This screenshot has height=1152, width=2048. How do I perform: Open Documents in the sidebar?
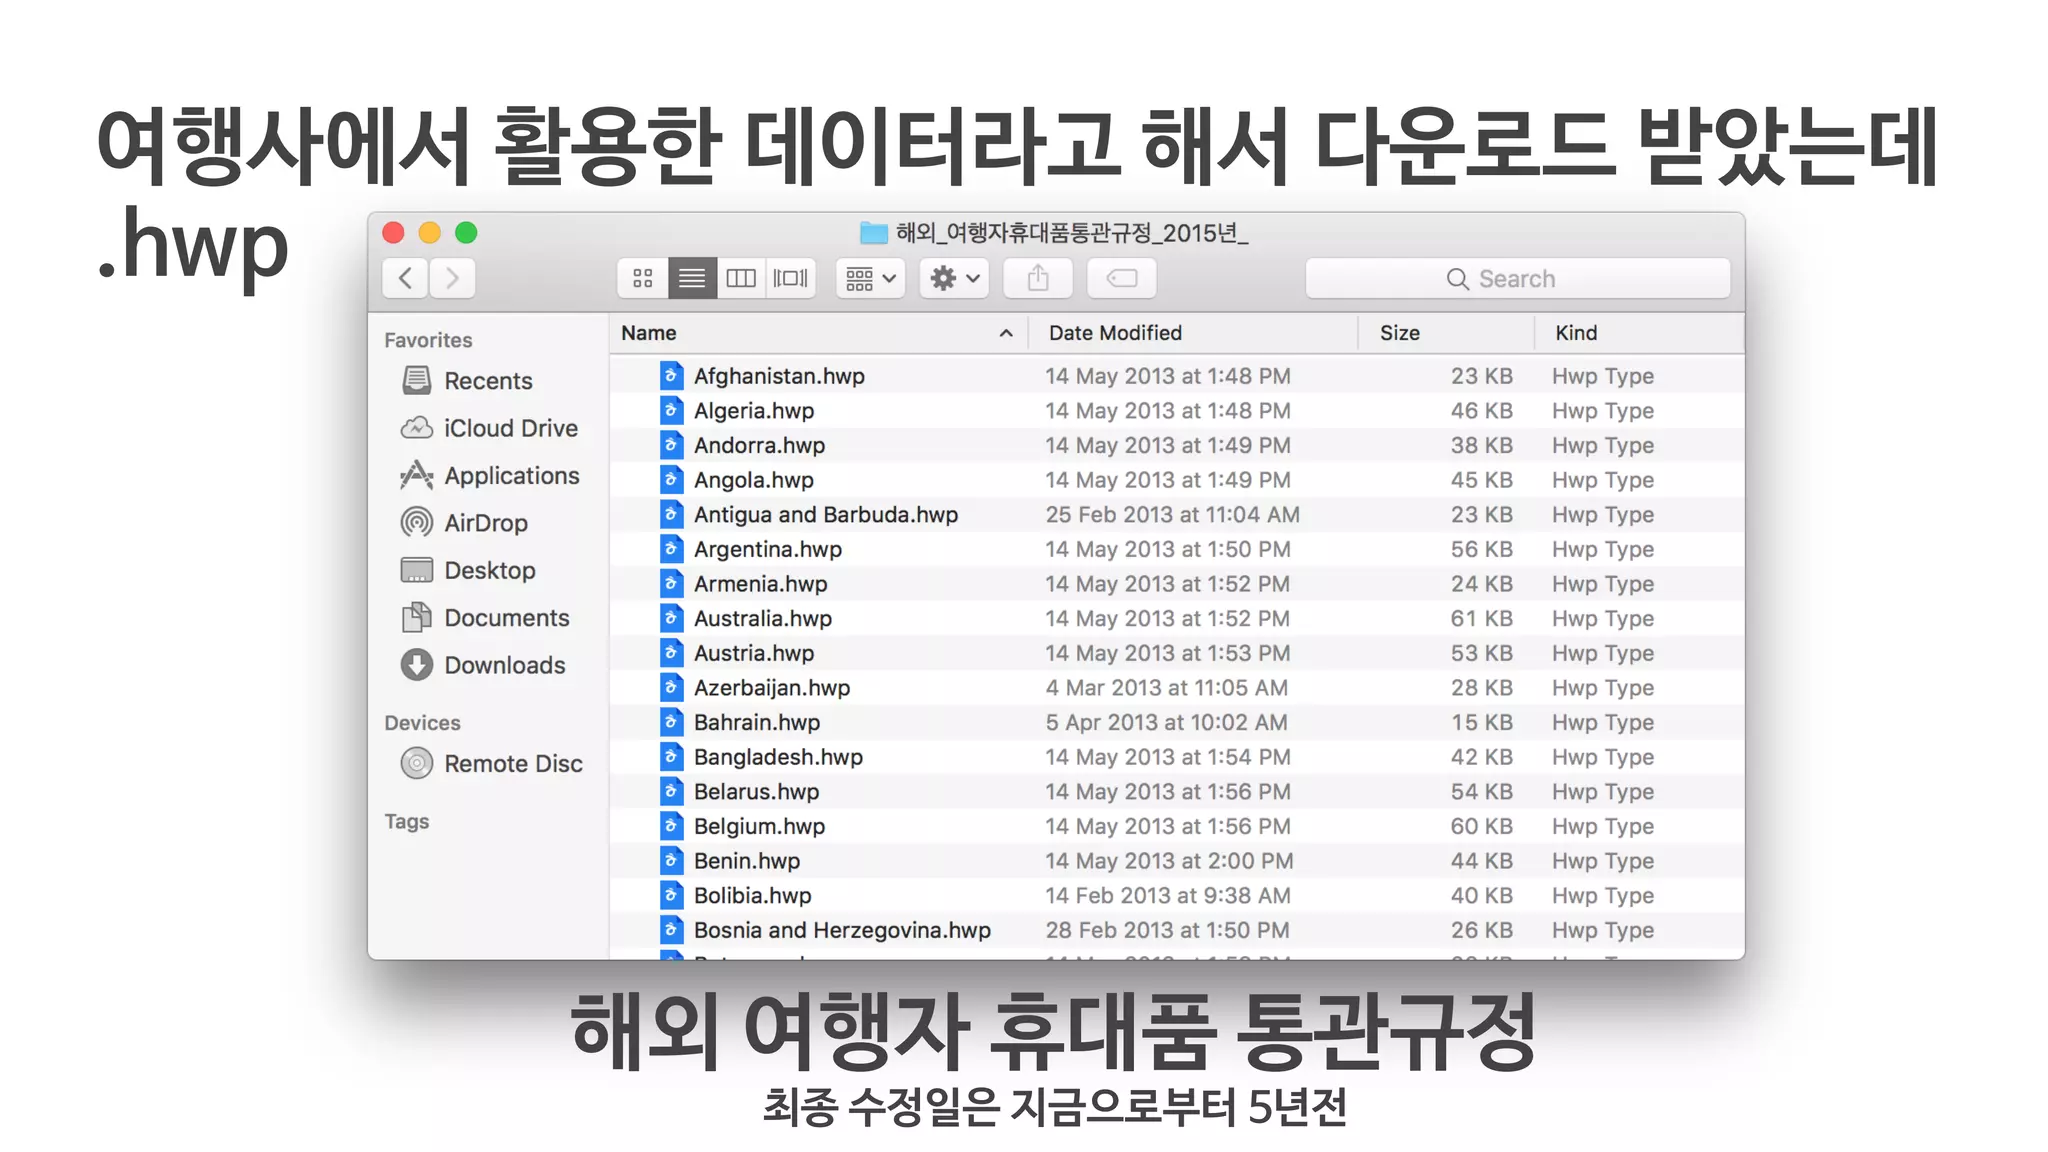485,618
